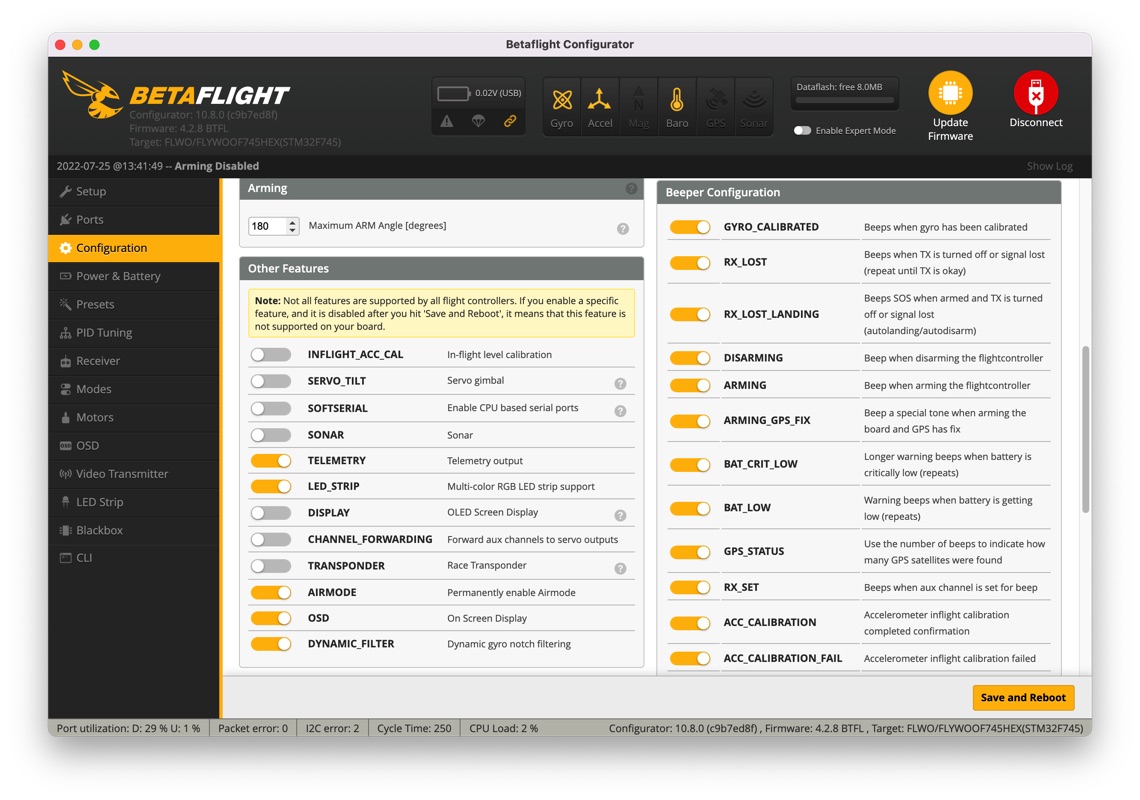Open help for Maximum ARM Angle
1140x800 pixels.
[x=623, y=228]
